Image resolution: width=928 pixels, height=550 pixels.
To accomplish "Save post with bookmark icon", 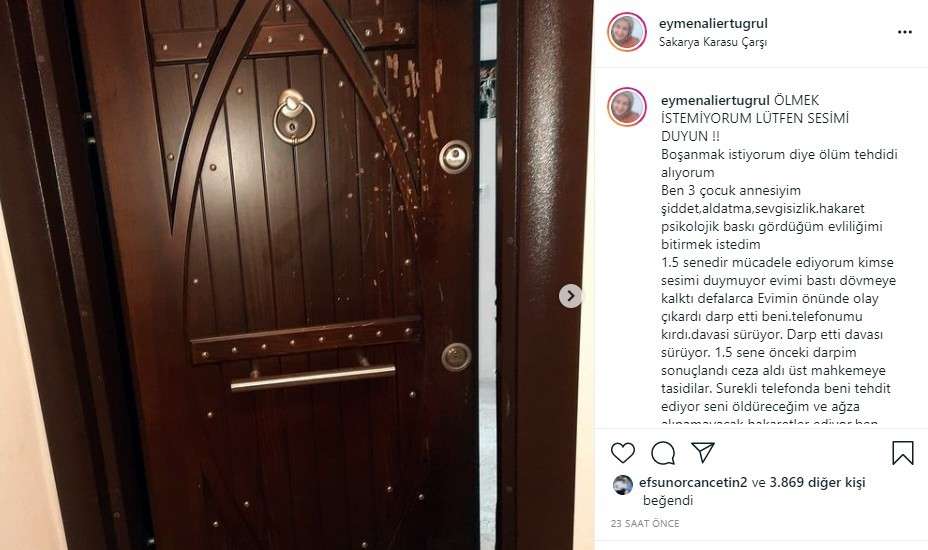I will tap(903, 453).
